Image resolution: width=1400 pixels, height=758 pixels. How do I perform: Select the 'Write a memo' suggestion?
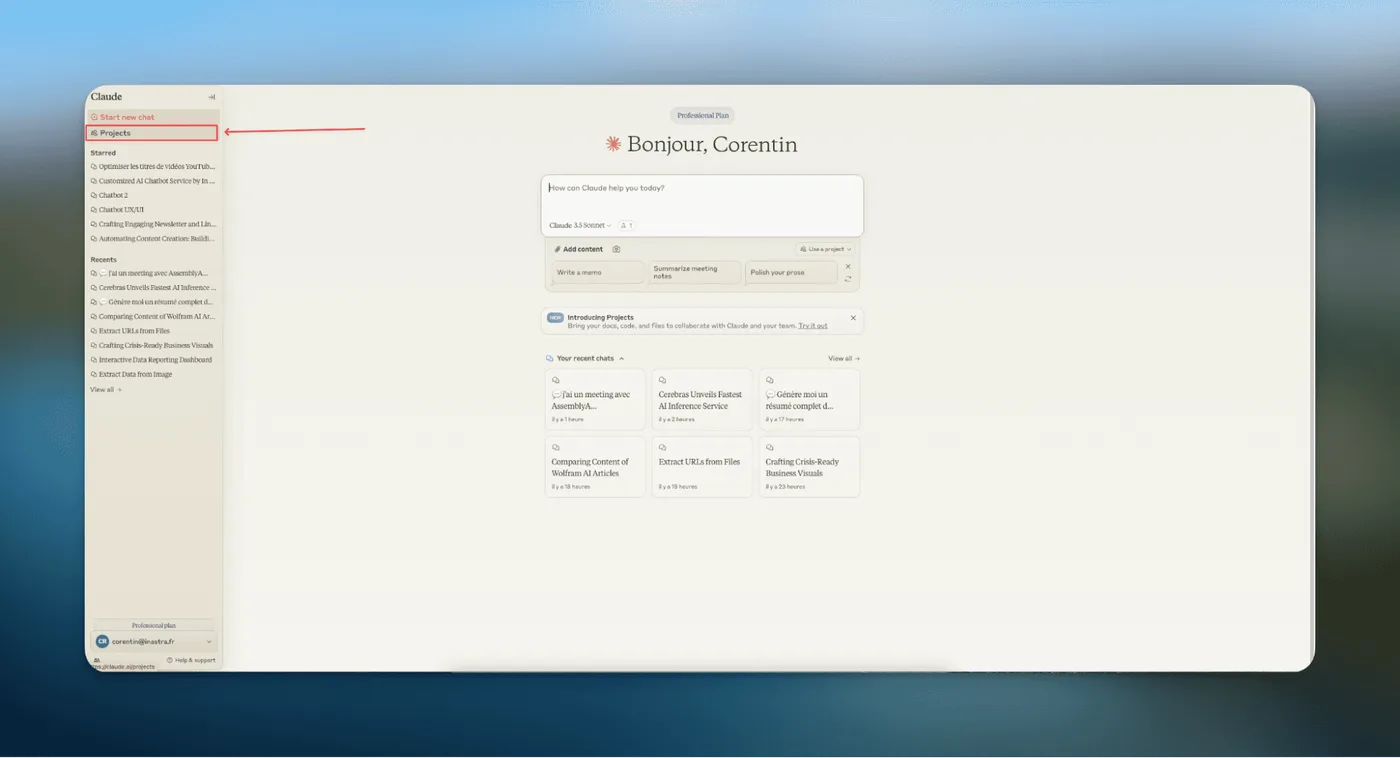pos(598,272)
